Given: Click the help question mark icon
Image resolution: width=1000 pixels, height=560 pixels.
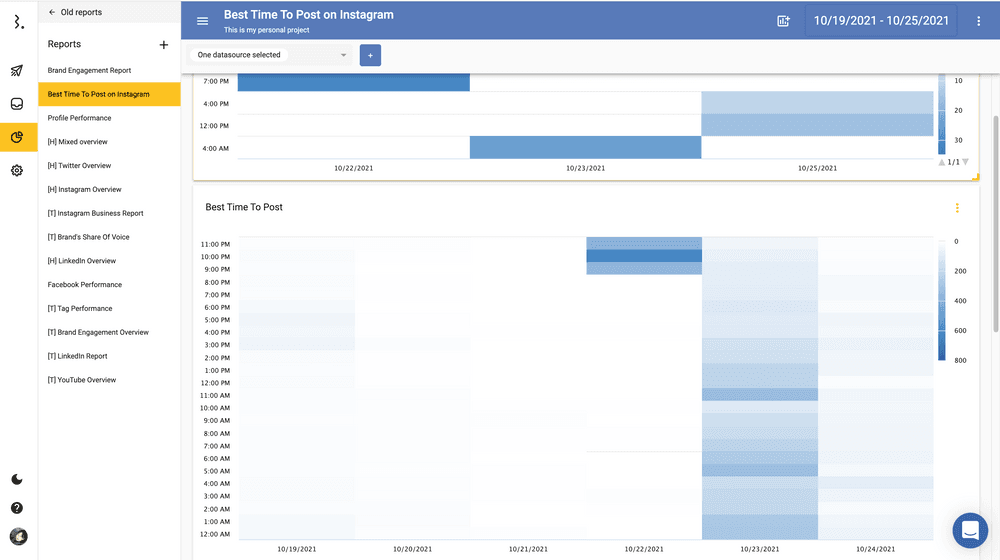Looking at the screenshot, I should [x=17, y=508].
